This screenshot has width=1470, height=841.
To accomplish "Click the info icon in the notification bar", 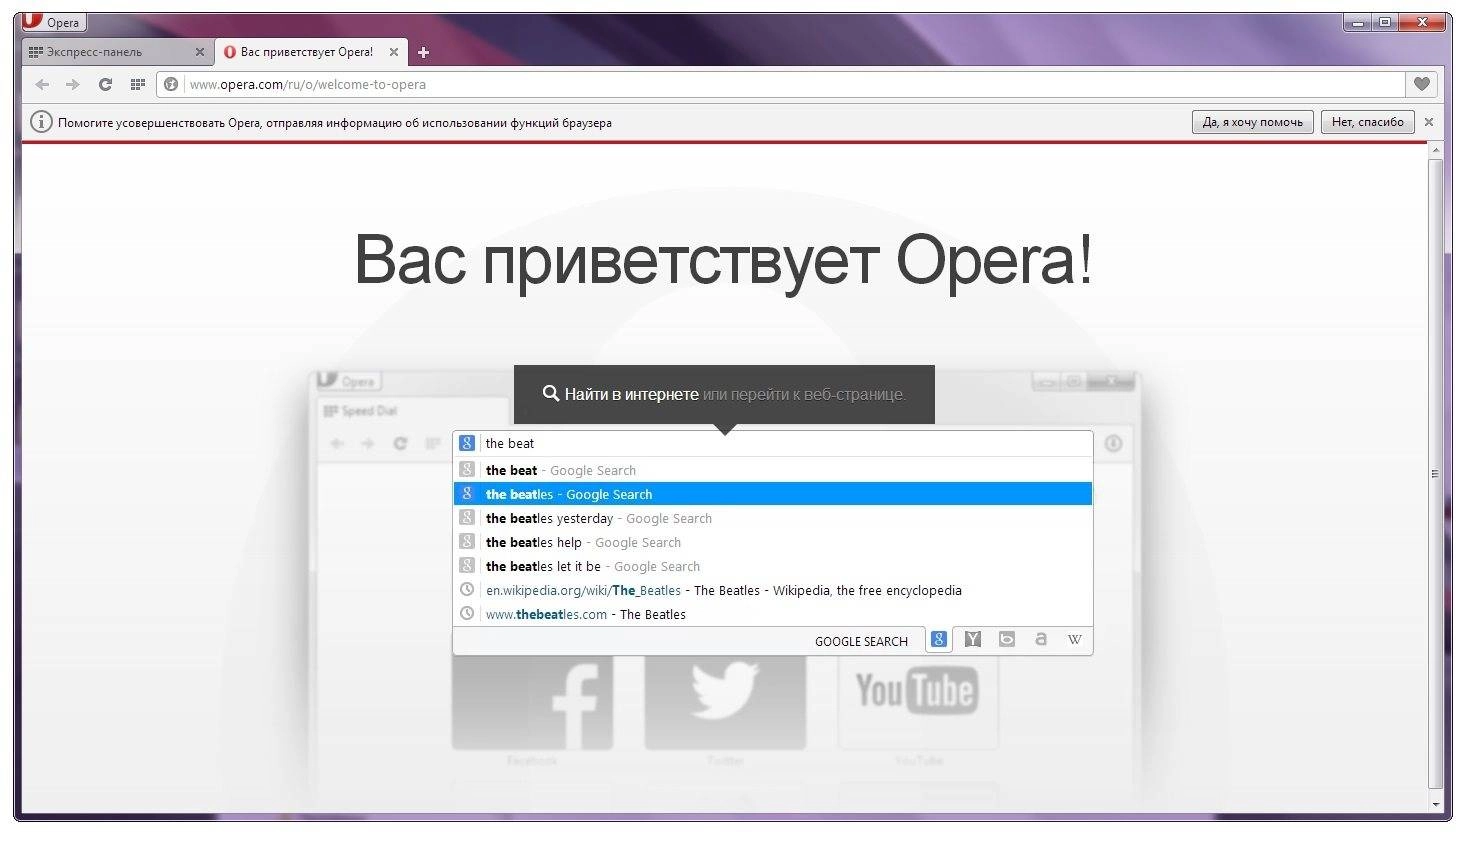I will (41, 123).
